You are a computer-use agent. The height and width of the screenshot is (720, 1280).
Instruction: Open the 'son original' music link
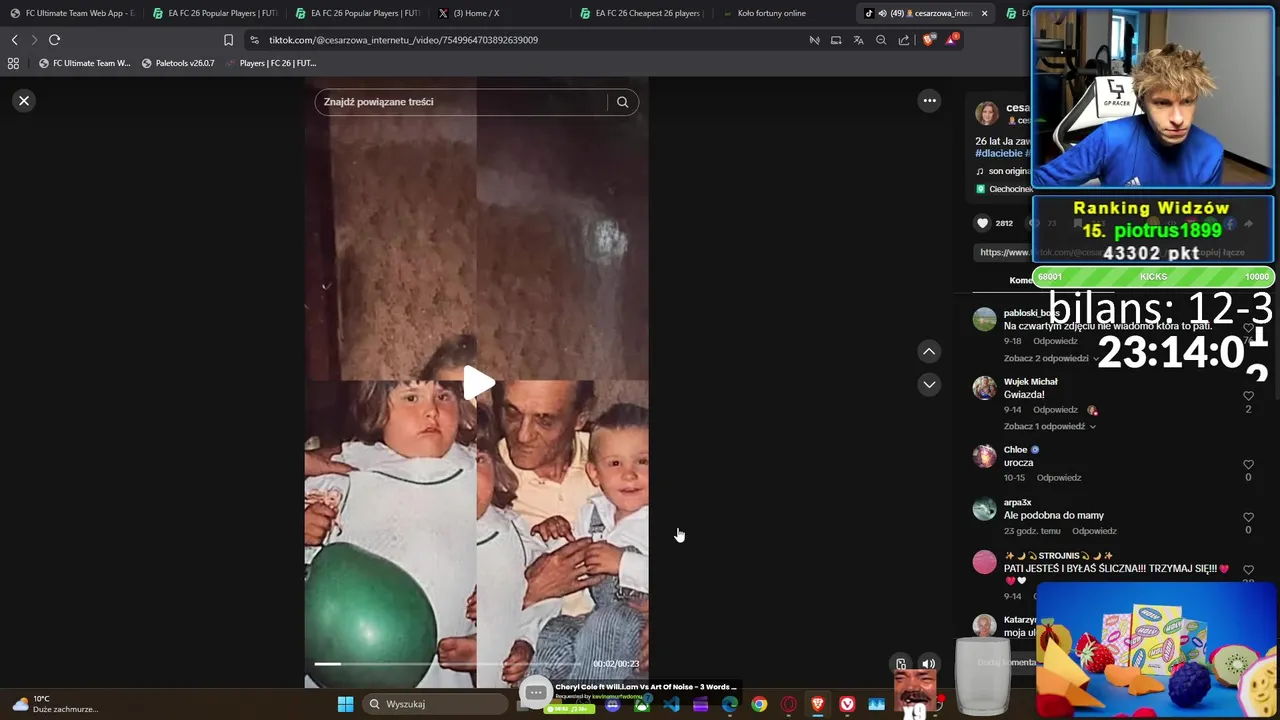[x=1003, y=171]
